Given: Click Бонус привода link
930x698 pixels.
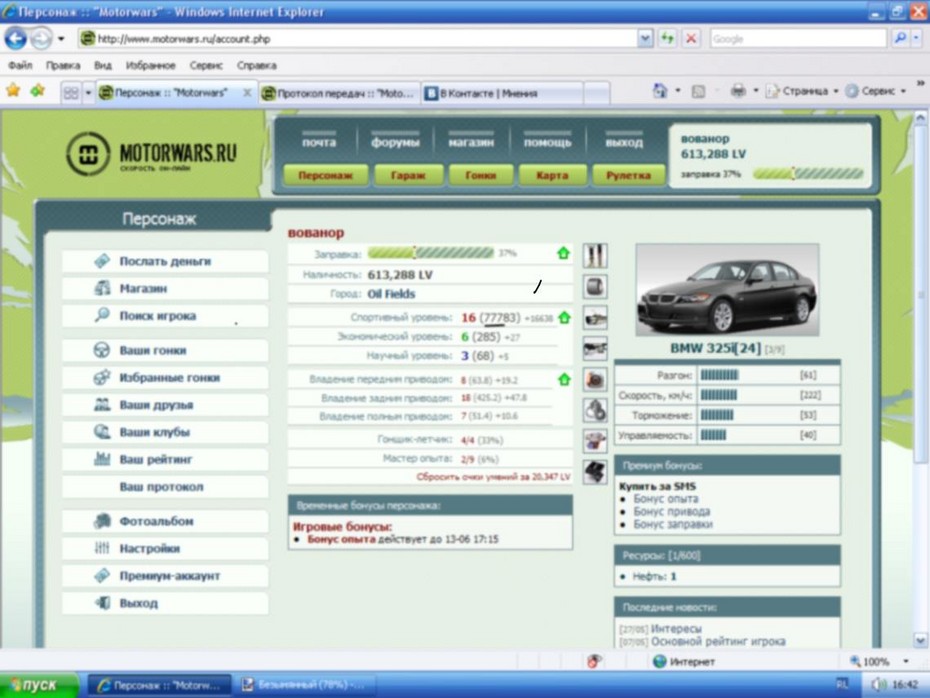Looking at the screenshot, I should point(671,511).
